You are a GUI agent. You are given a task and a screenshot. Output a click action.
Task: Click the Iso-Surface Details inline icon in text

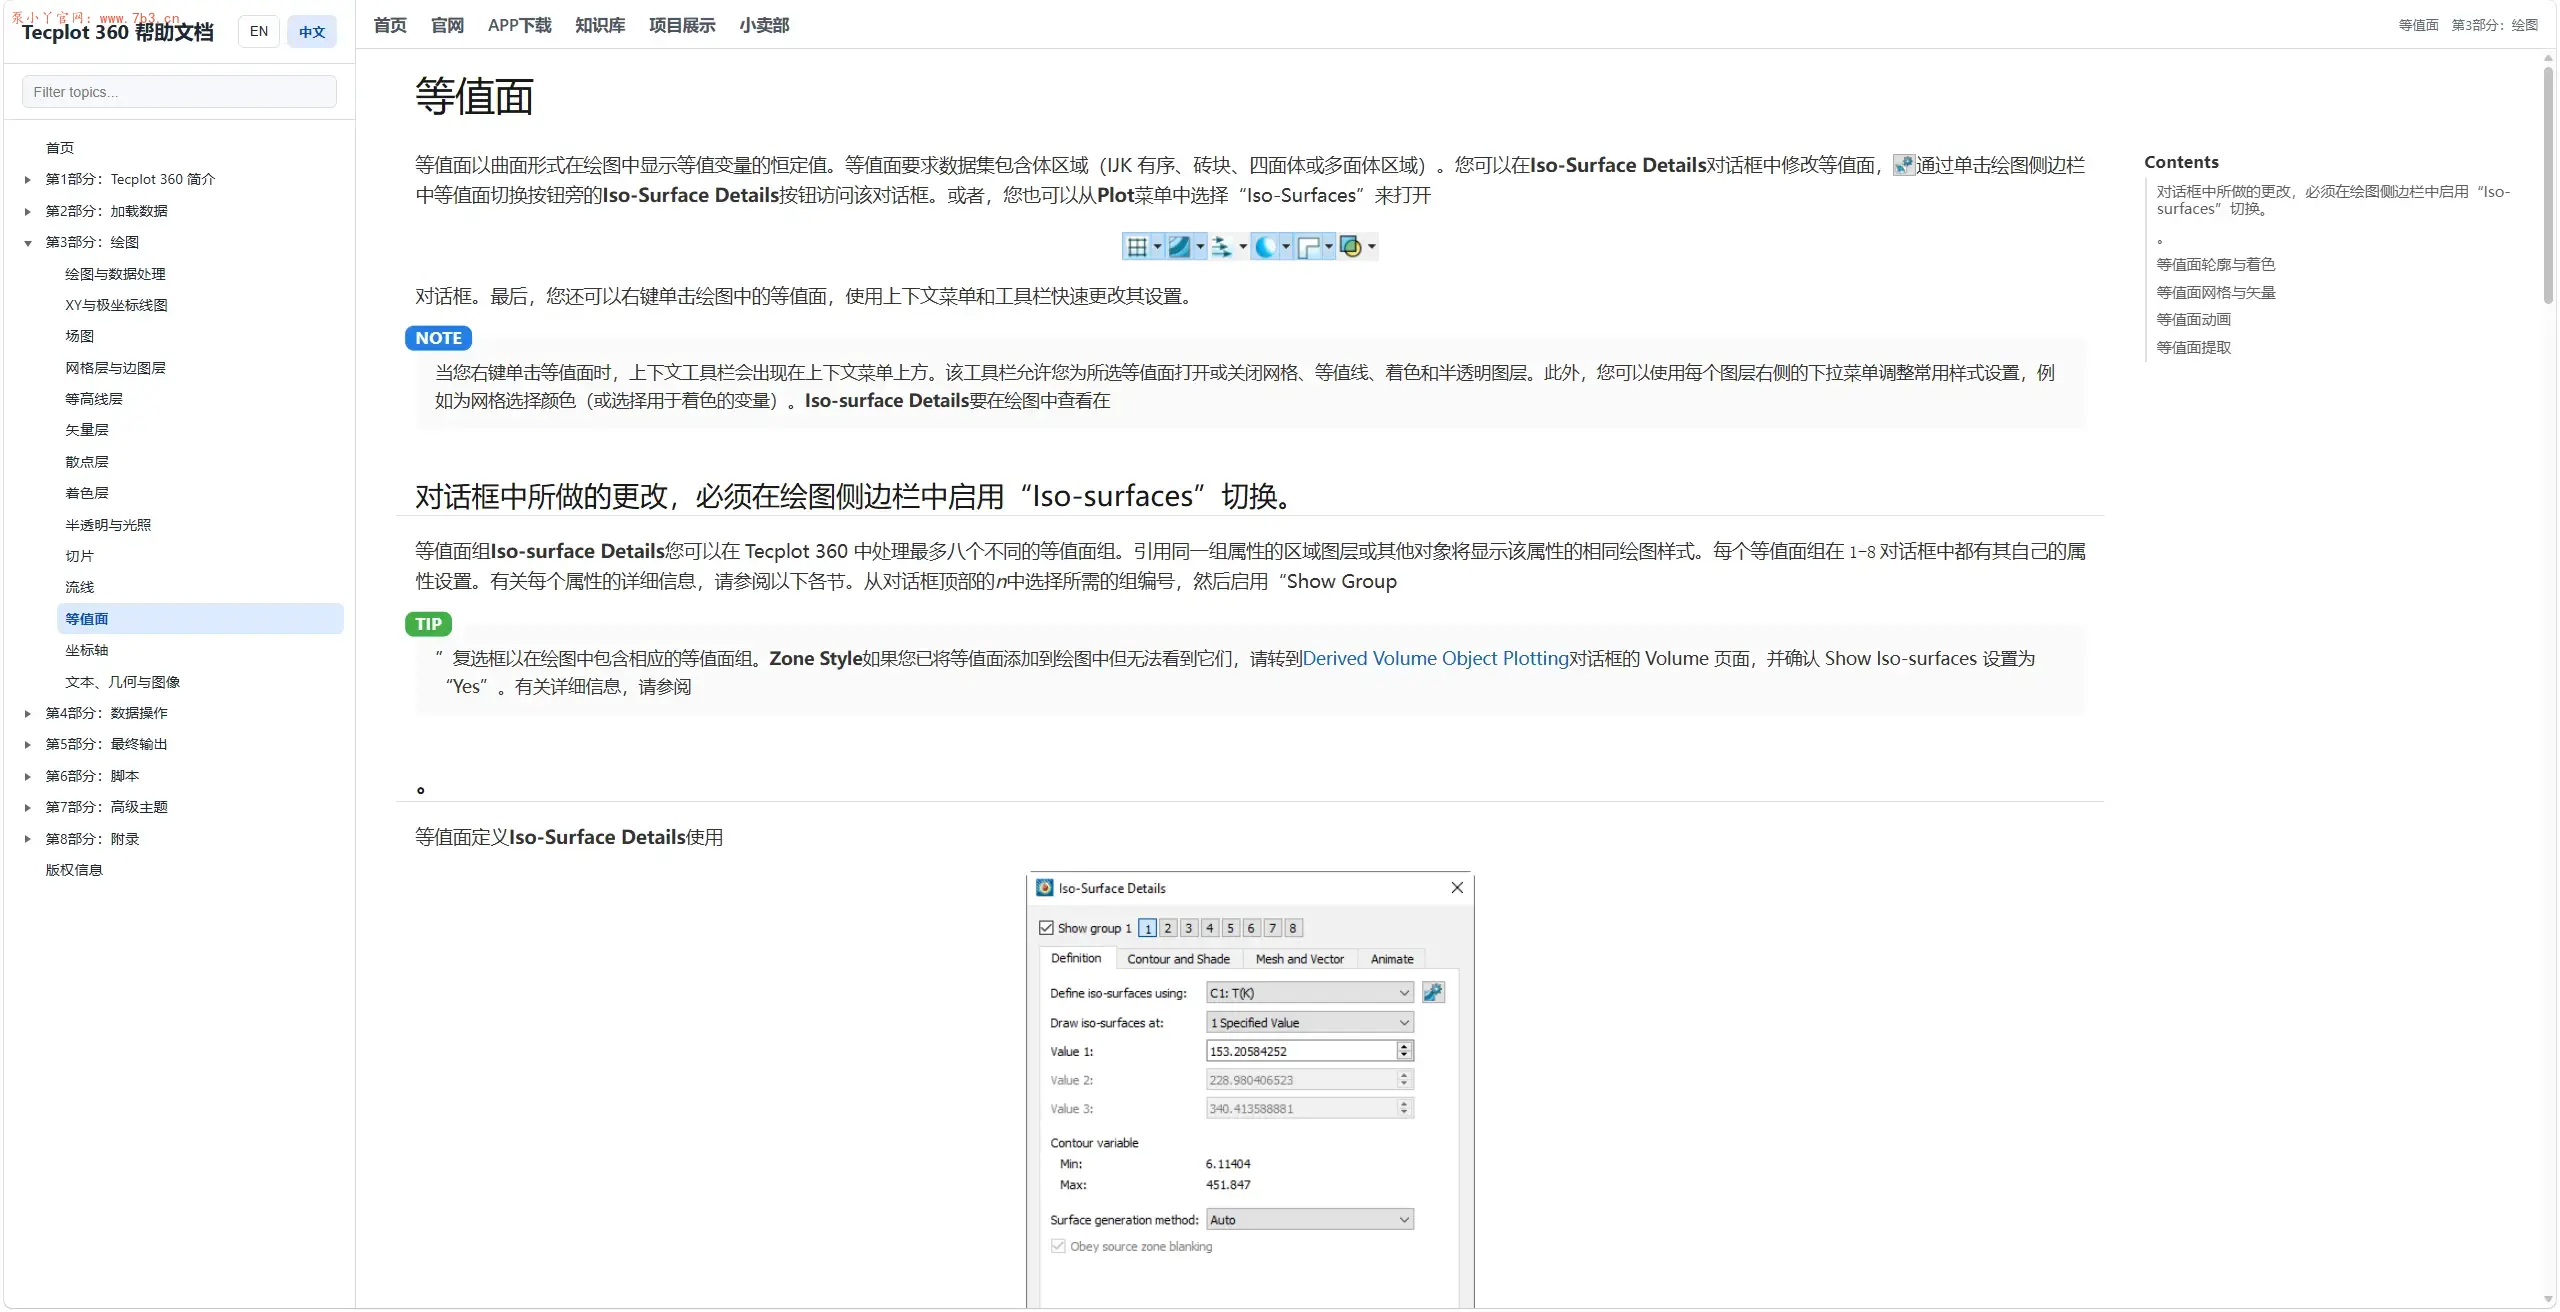(1904, 166)
